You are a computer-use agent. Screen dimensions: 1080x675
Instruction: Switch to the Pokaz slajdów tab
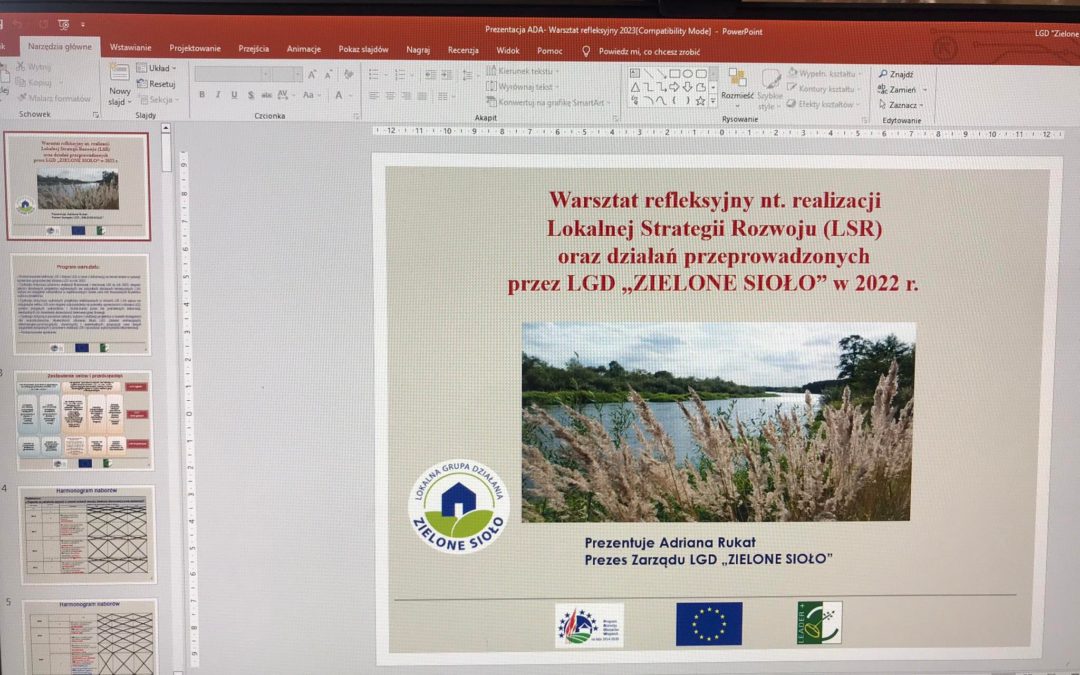click(x=363, y=50)
